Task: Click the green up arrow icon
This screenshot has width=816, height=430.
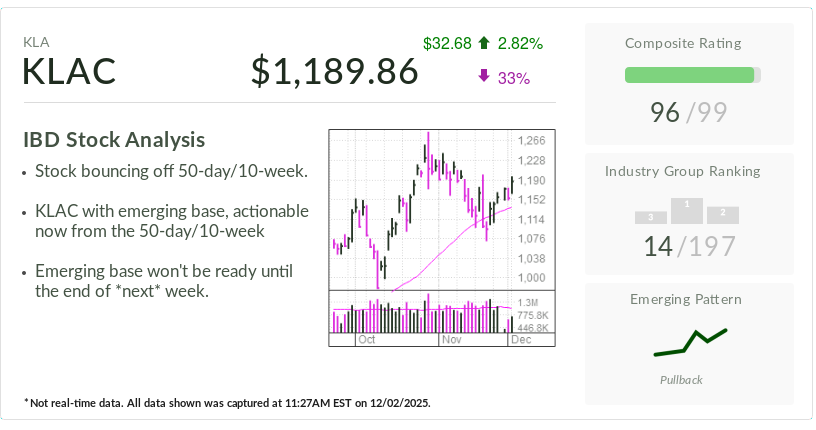Action: coord(484,43)
